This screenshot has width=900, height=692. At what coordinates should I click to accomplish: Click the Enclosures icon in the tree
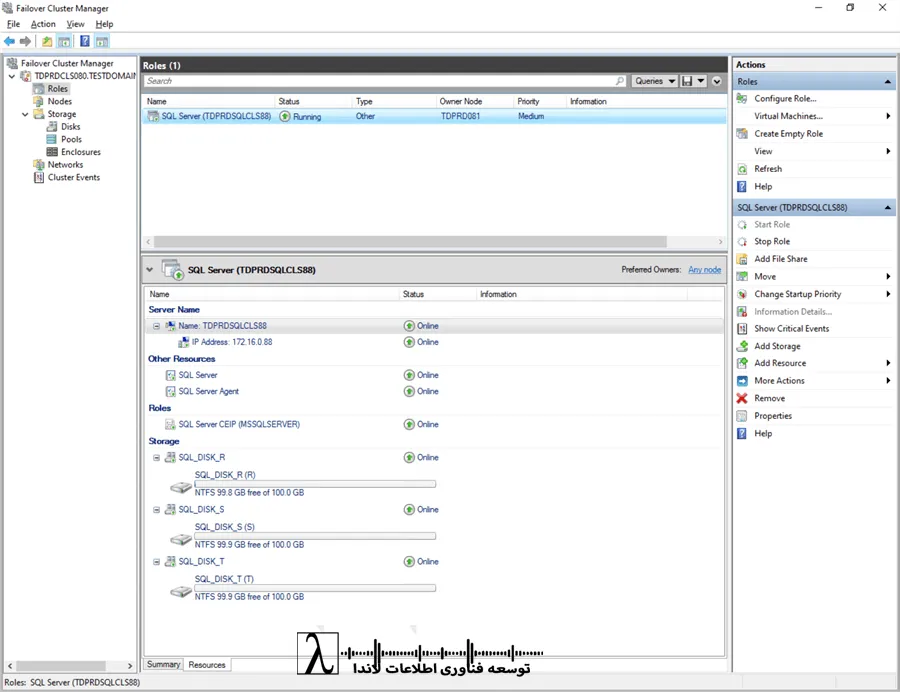click(52, 152)
